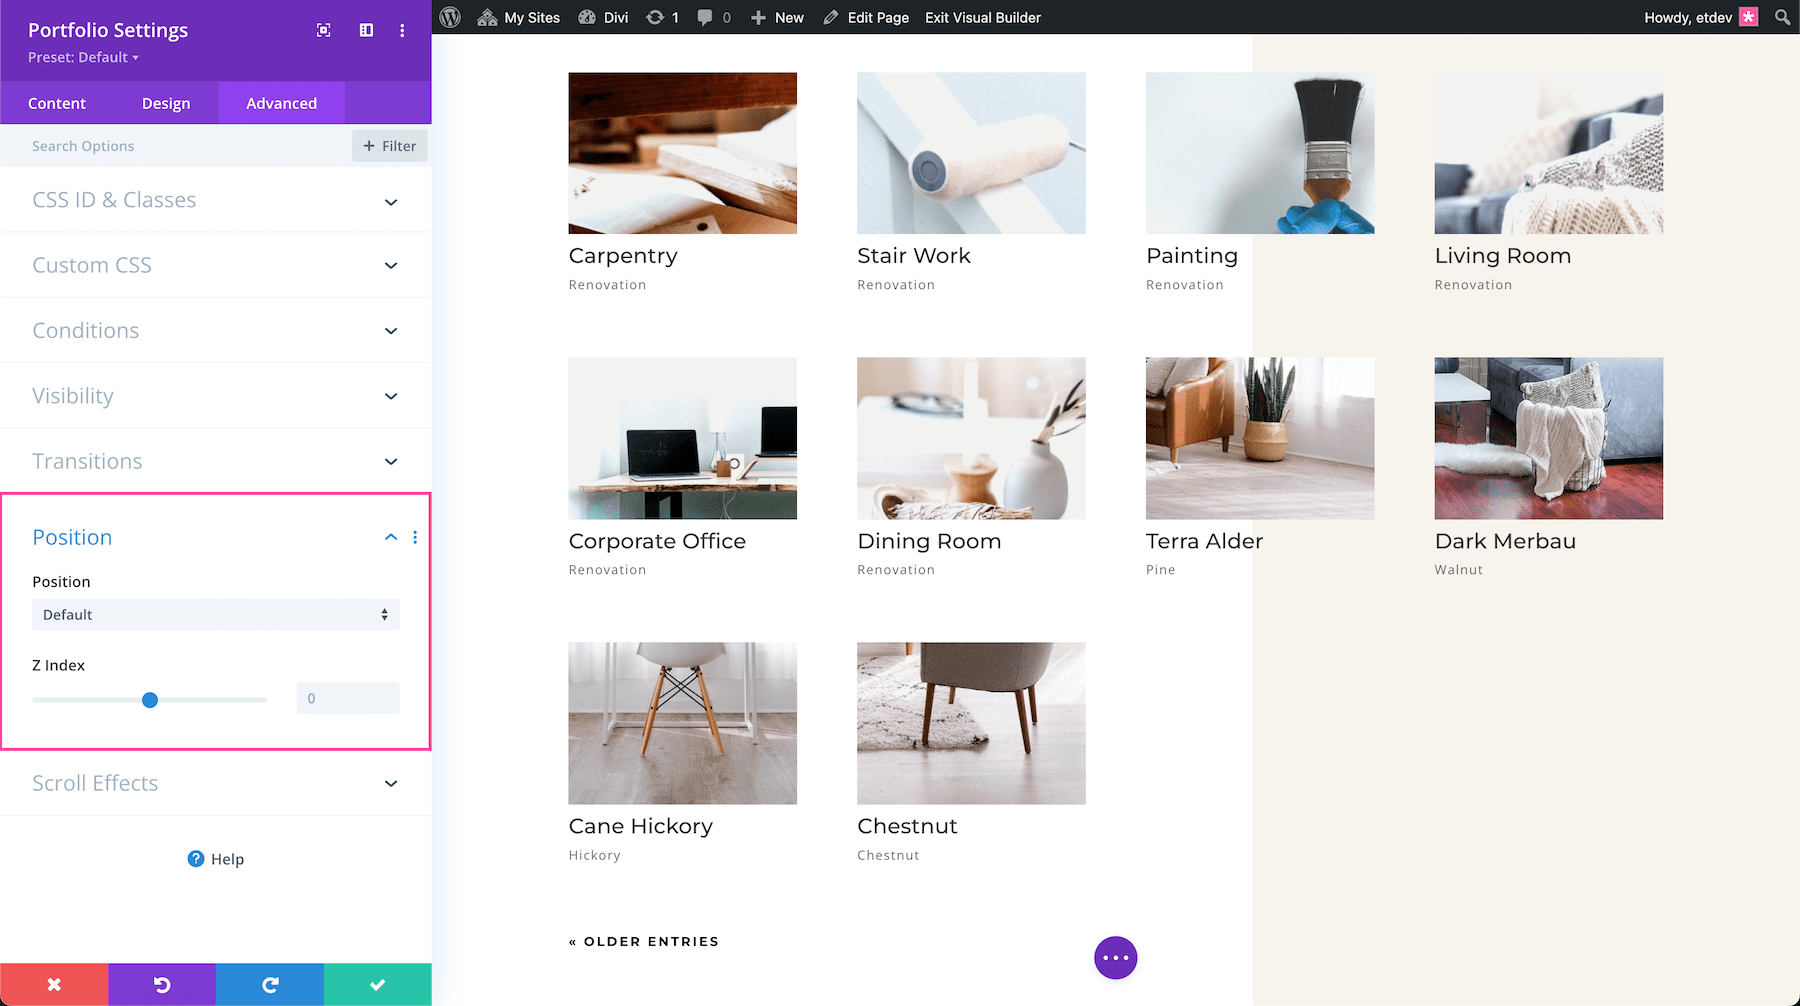Viewport: 1800px width, 1006px height.
Task: Open the Position dropdown set to Default
Action: click(x=215, y=614)
